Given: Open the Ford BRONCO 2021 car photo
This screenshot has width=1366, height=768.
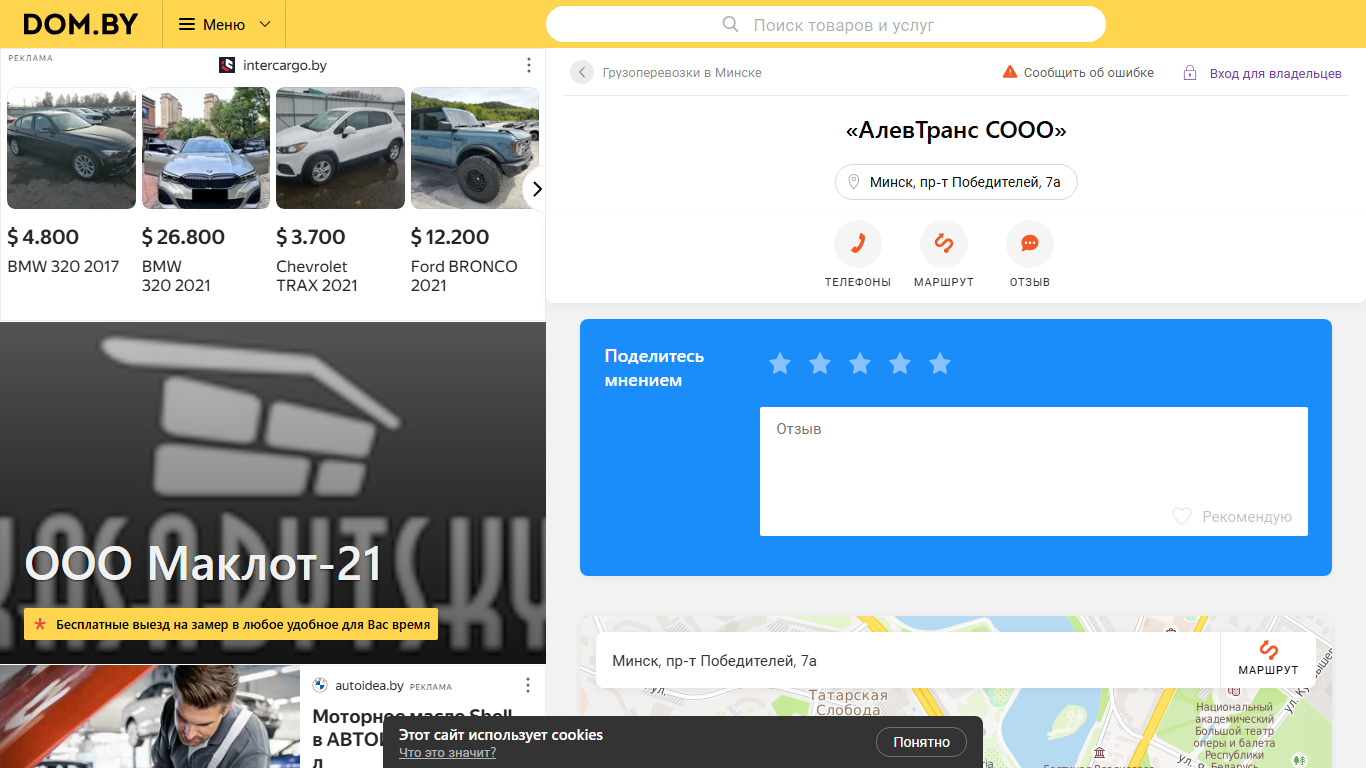Looking at the screenshot, I should [475, 148].
